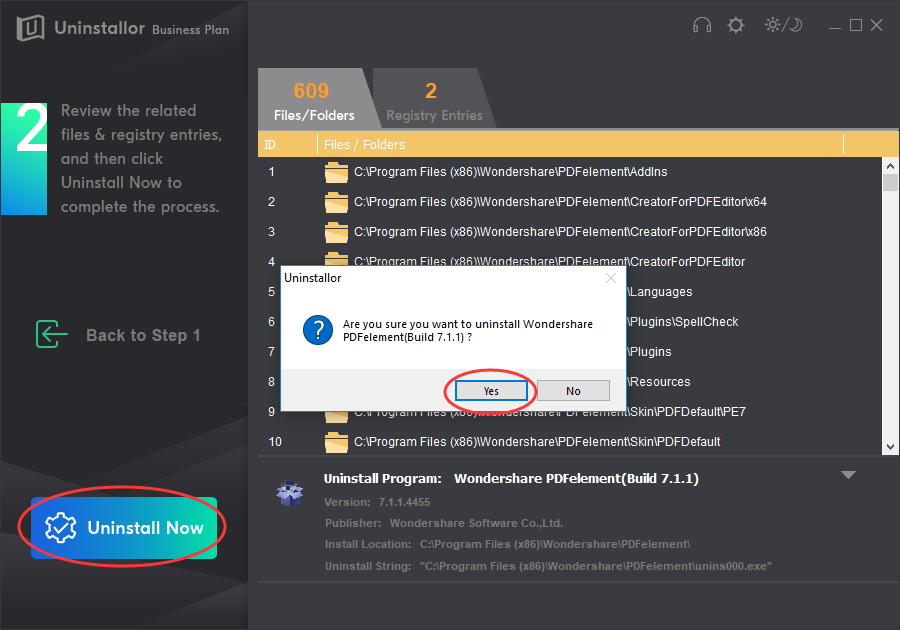Switch to the 609 Files/Folders tab
The height and width of the screenshot is (630, 900).
(x=314, y=99)
